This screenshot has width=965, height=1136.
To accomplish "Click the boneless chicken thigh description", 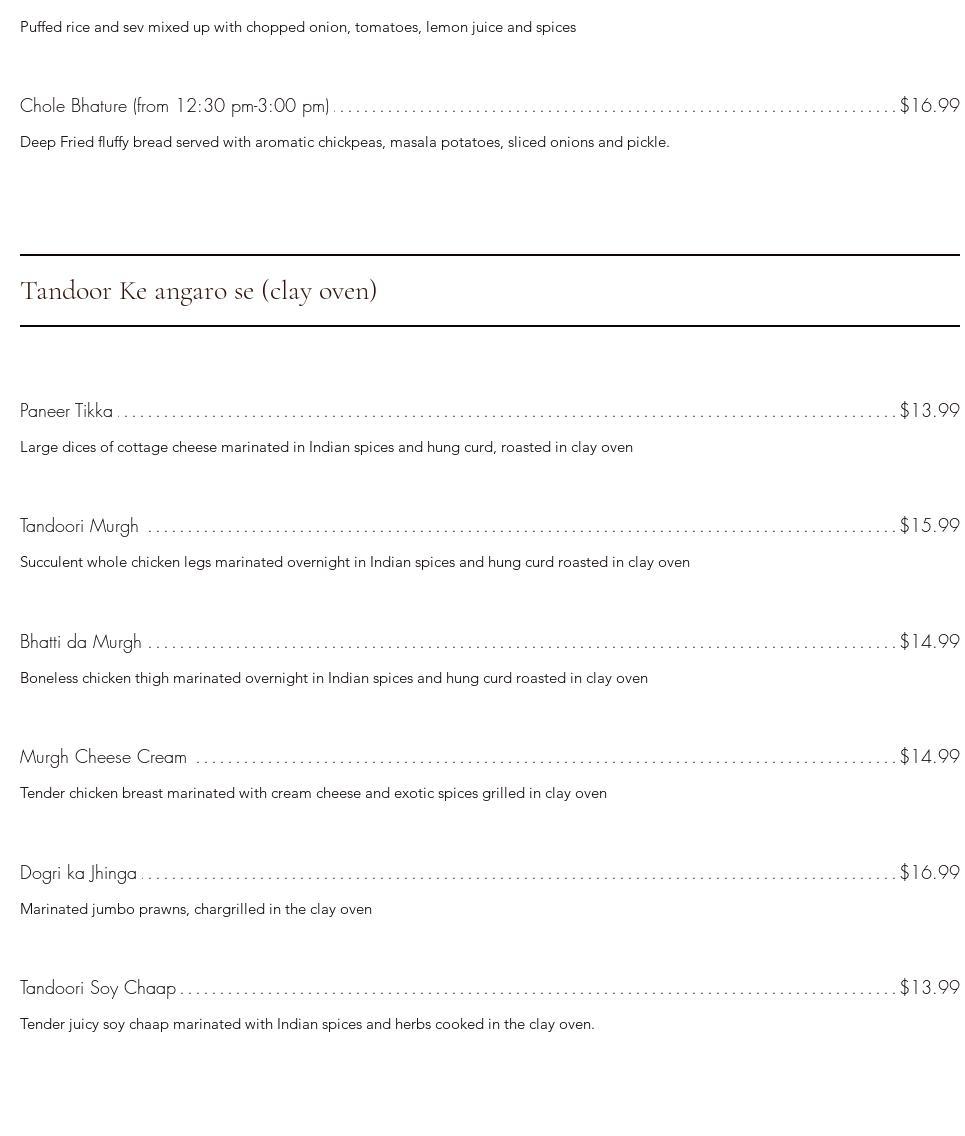I will 333,679.
